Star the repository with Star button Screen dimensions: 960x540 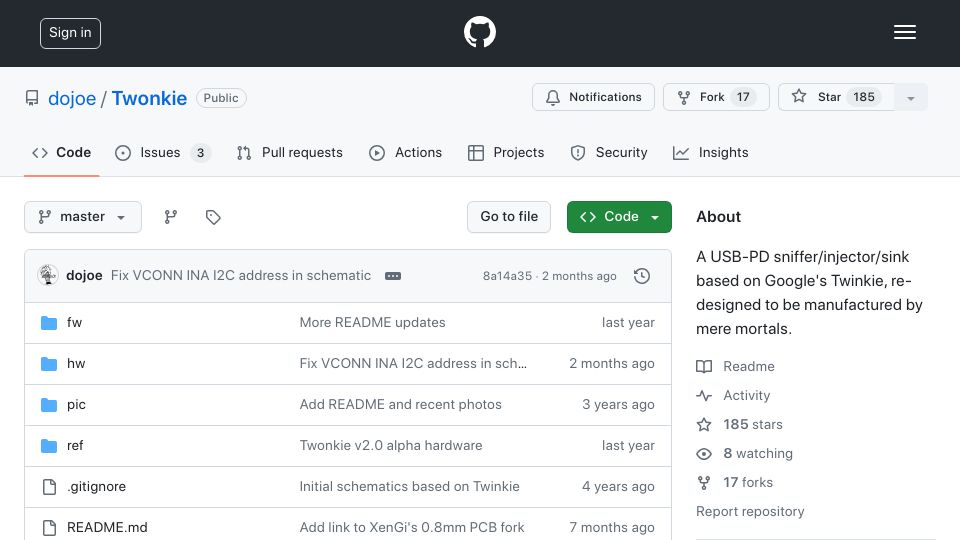[836, 97]
